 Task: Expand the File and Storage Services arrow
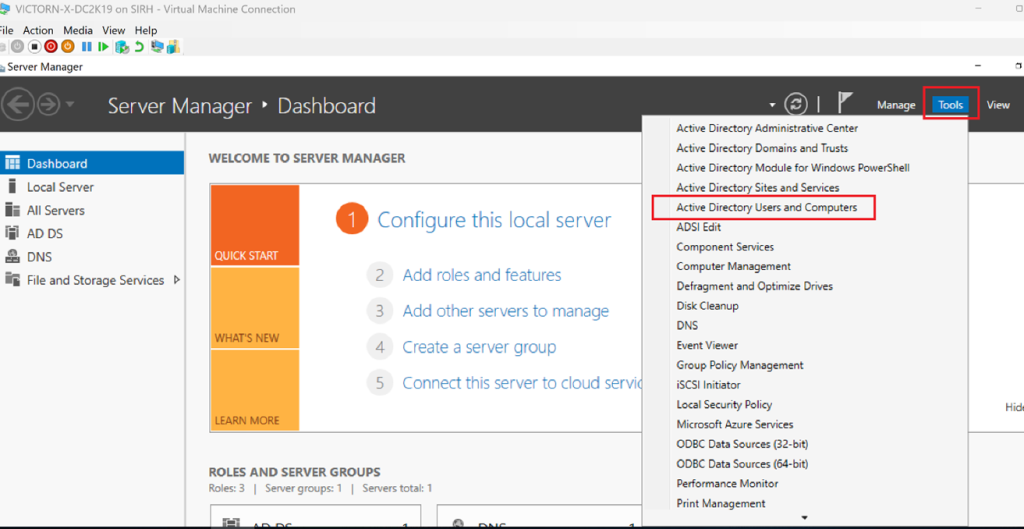pyautogui.click(x=177, y=280)
